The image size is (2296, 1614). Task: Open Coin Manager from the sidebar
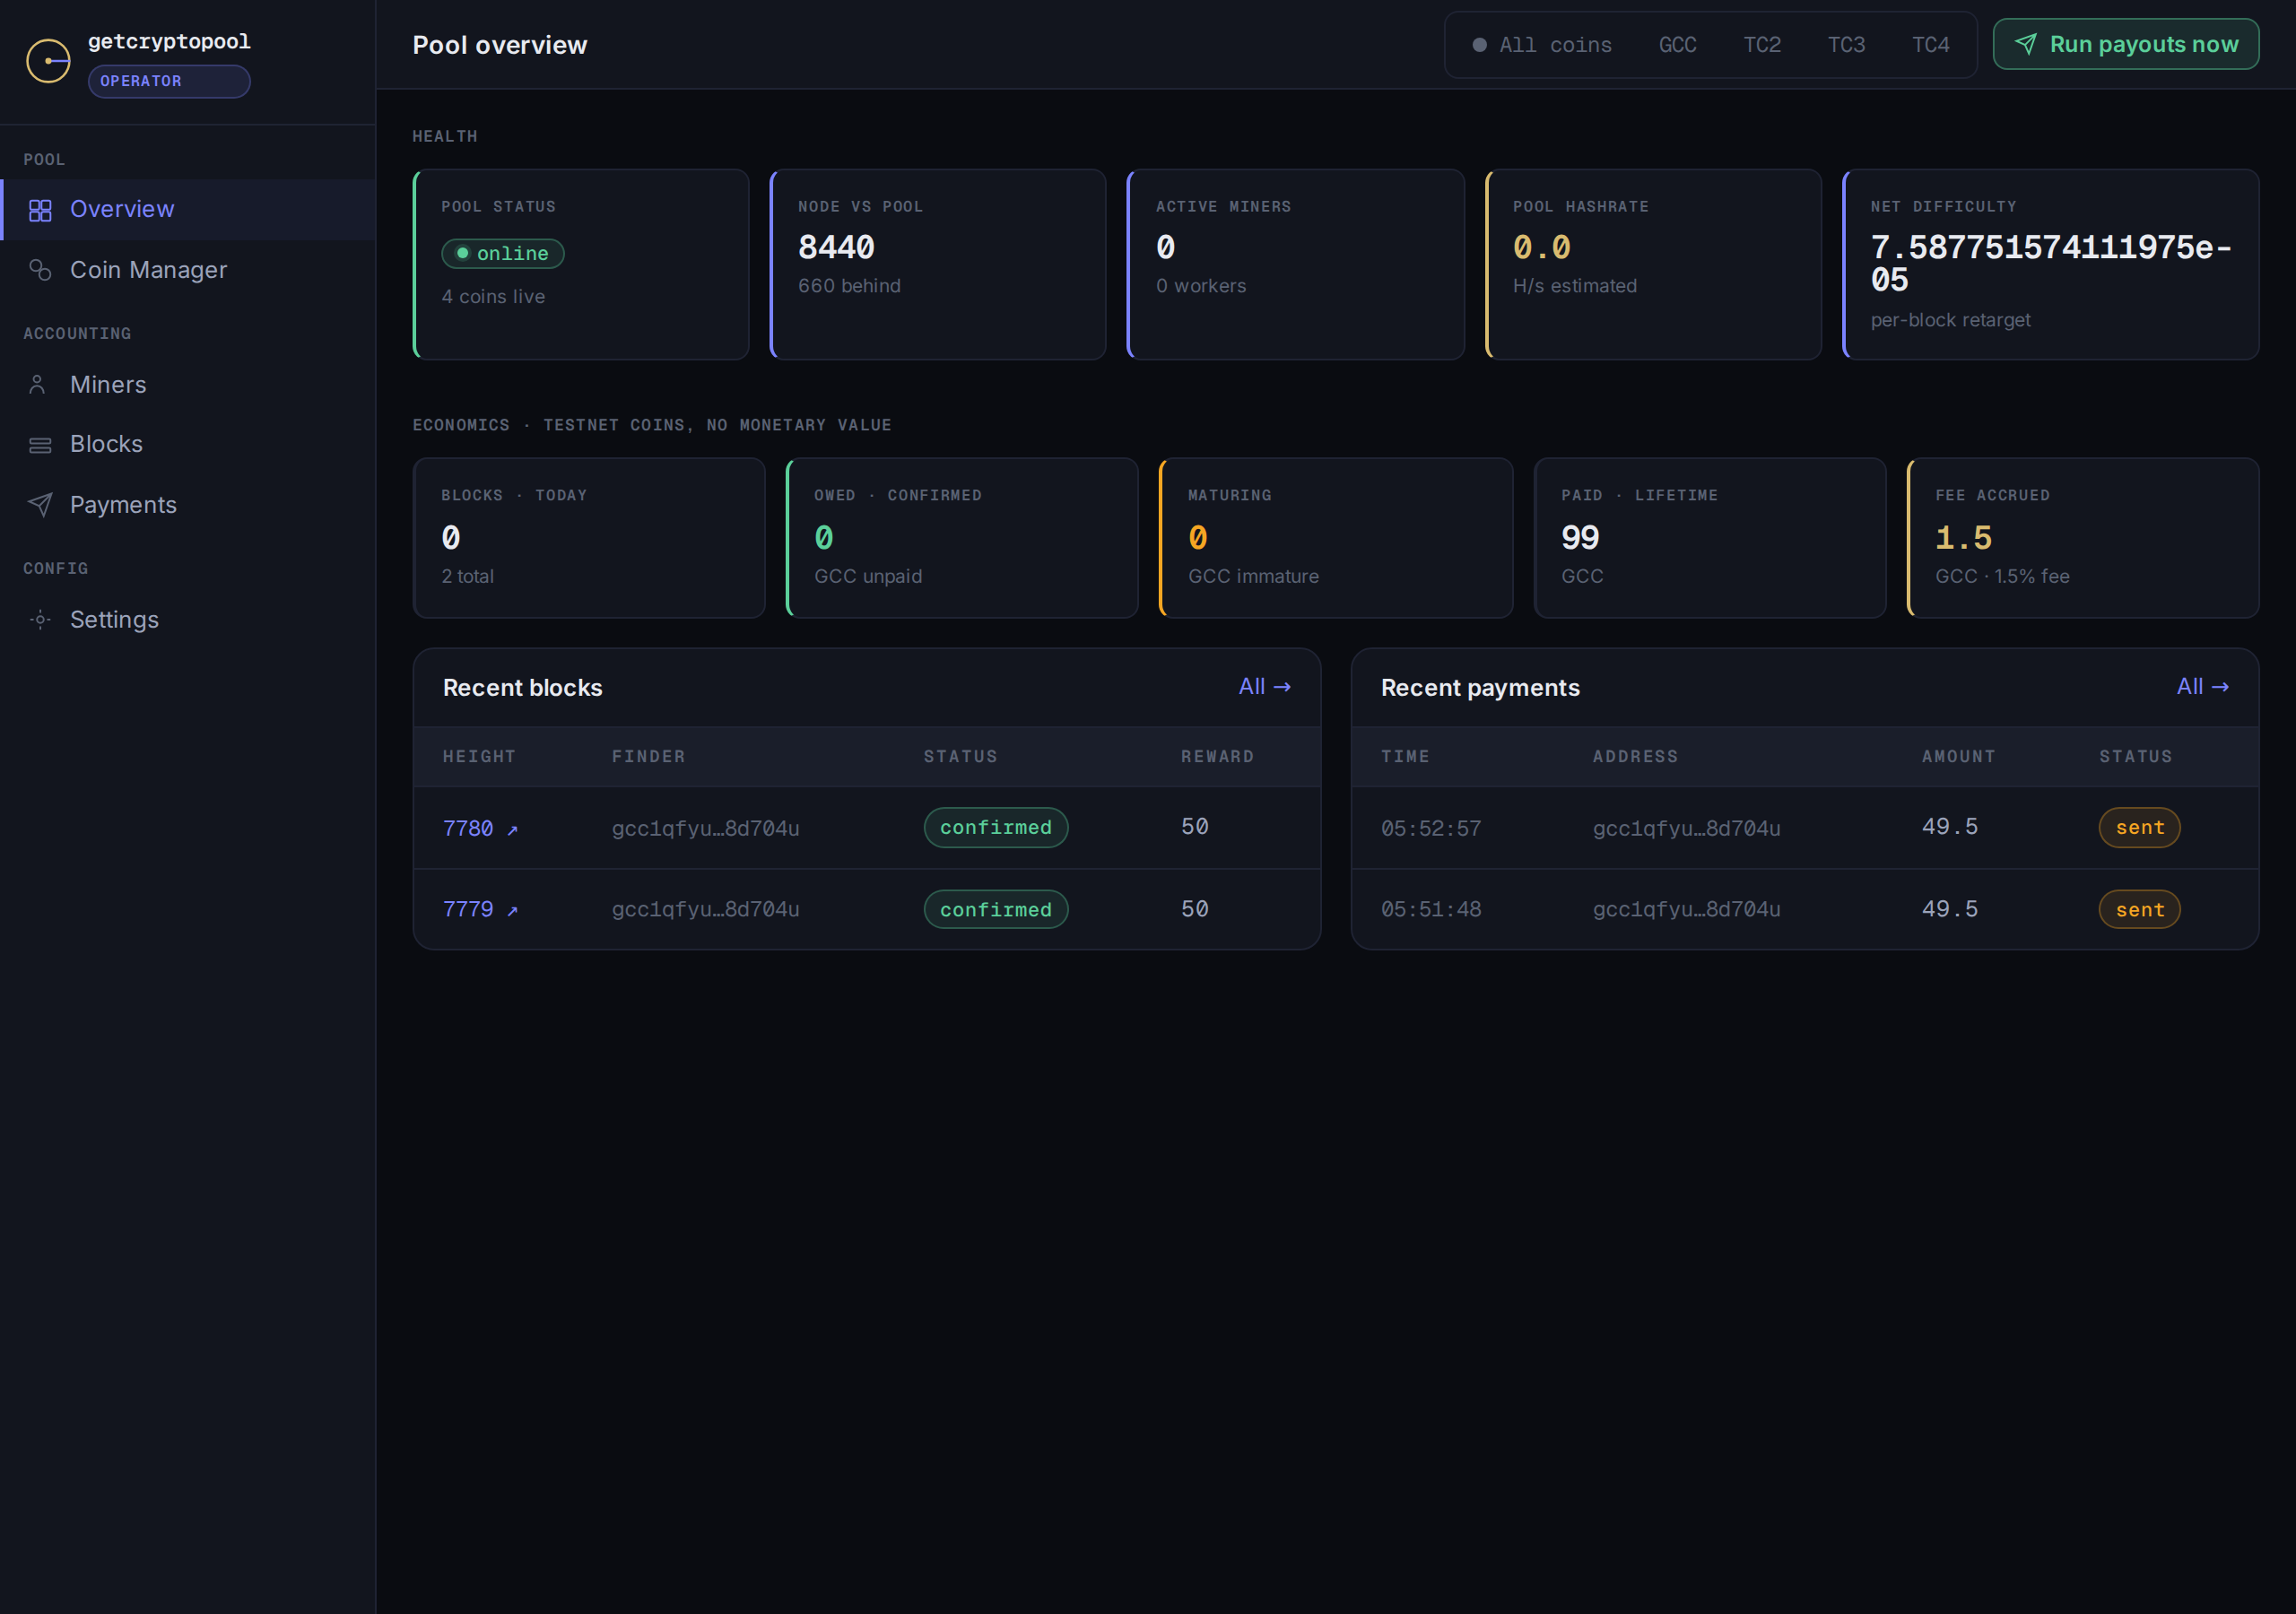[188, 270]
